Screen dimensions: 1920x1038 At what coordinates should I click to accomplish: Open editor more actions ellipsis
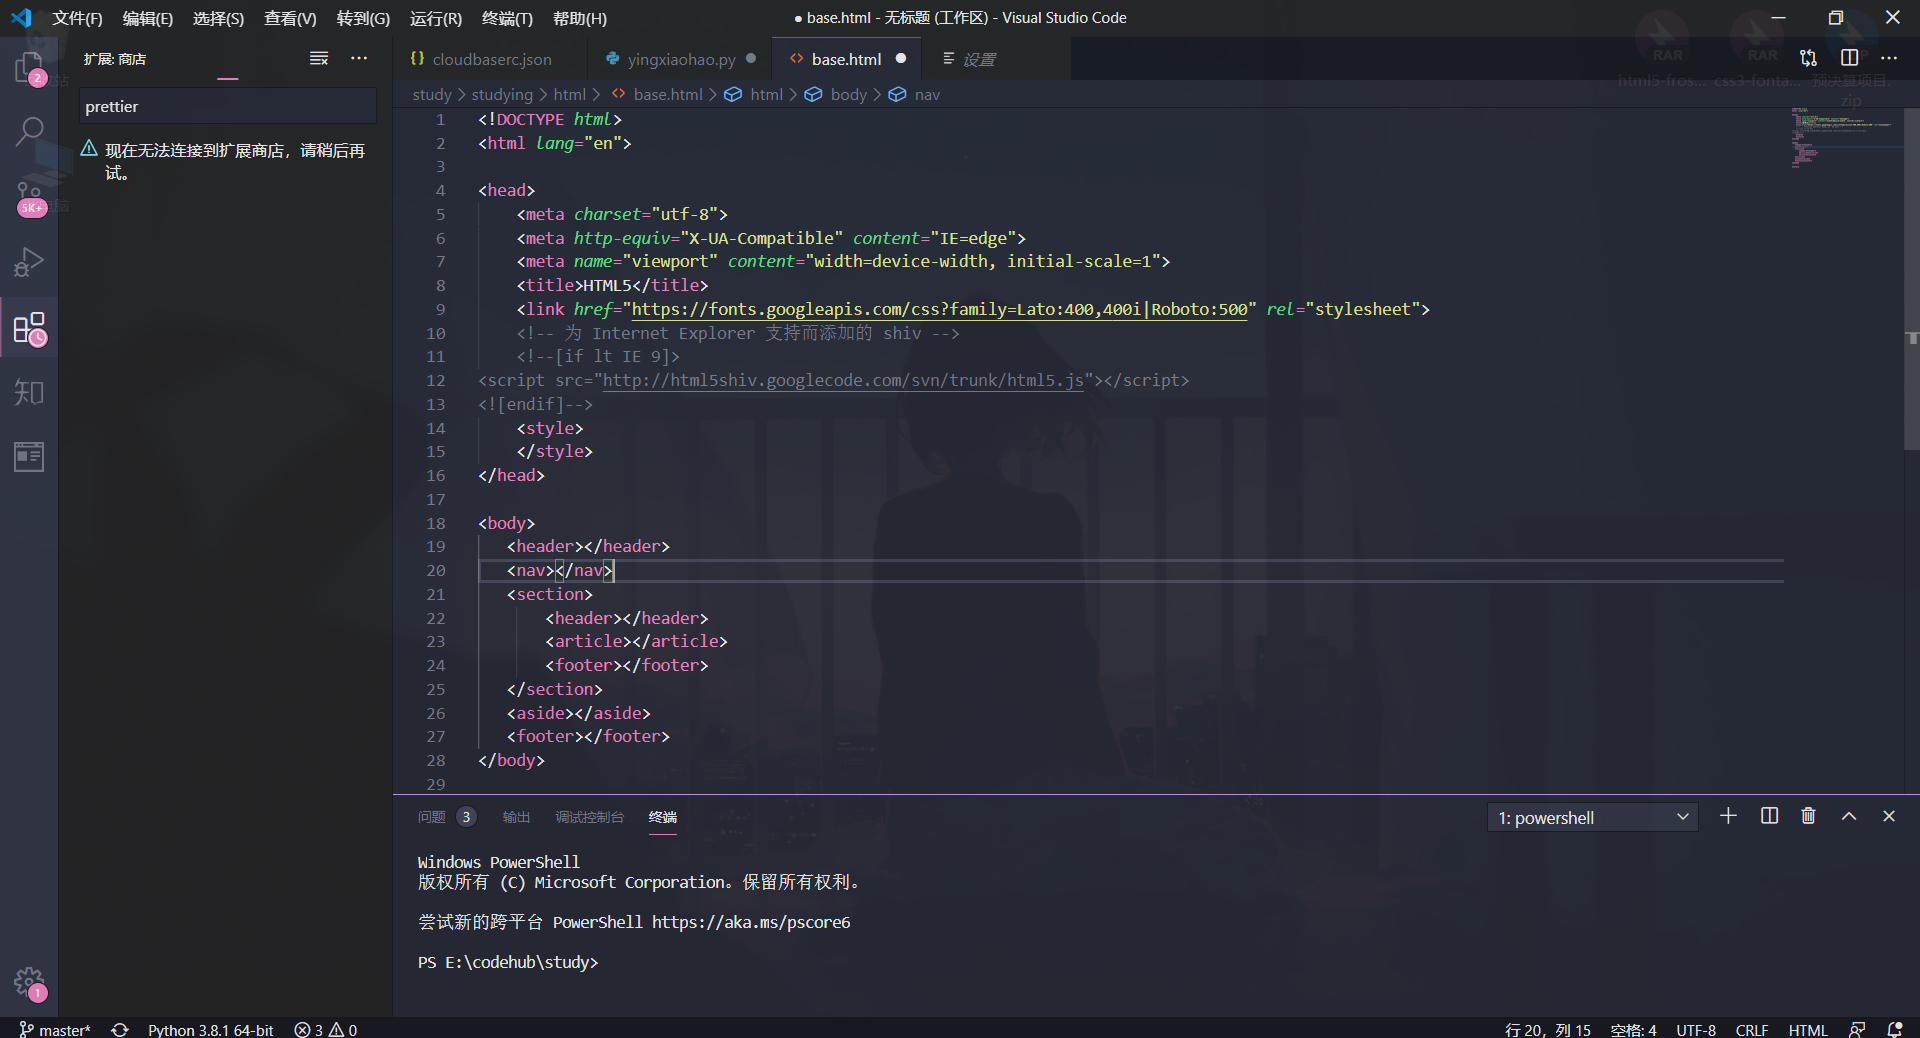pyautogui.click(x=1889, y=58)
